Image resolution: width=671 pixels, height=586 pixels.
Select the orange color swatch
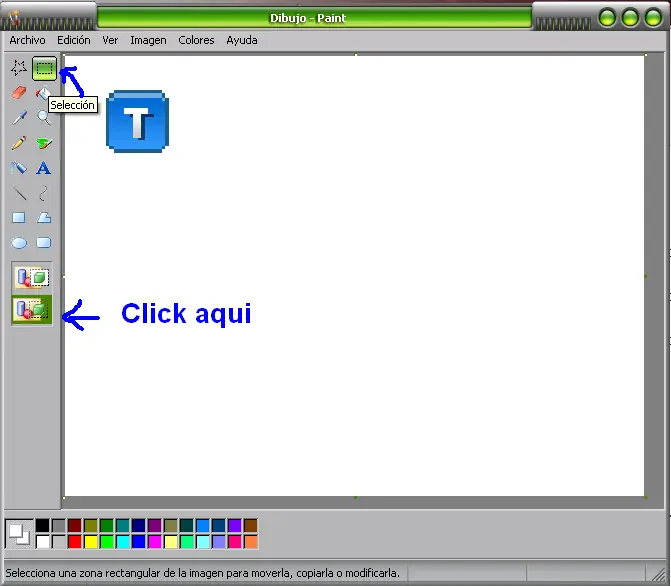[251, 542]
